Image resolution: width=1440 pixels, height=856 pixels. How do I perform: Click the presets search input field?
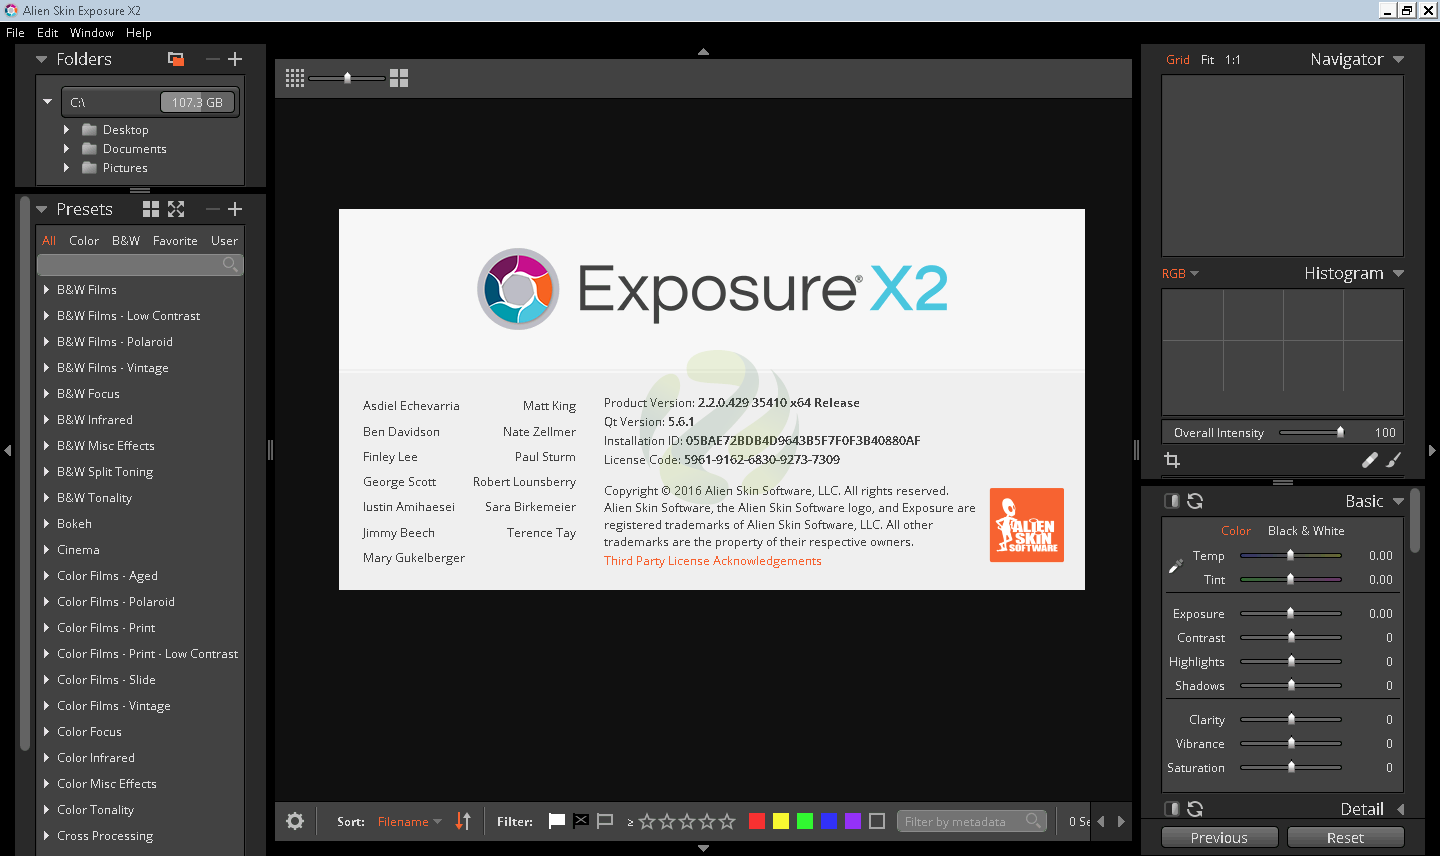[140, 264]
